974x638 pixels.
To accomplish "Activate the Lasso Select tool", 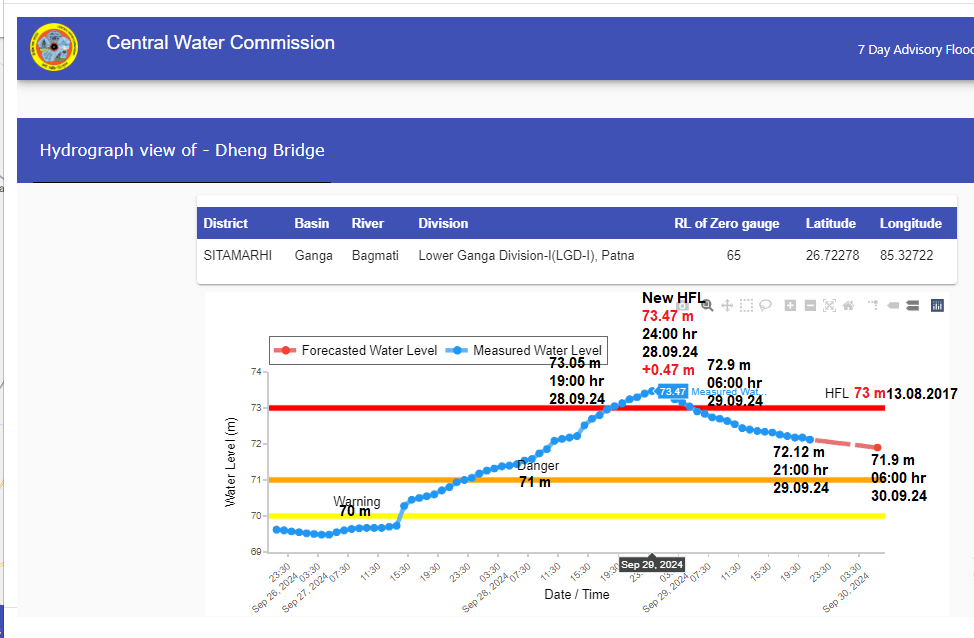I will pos(765,305).
